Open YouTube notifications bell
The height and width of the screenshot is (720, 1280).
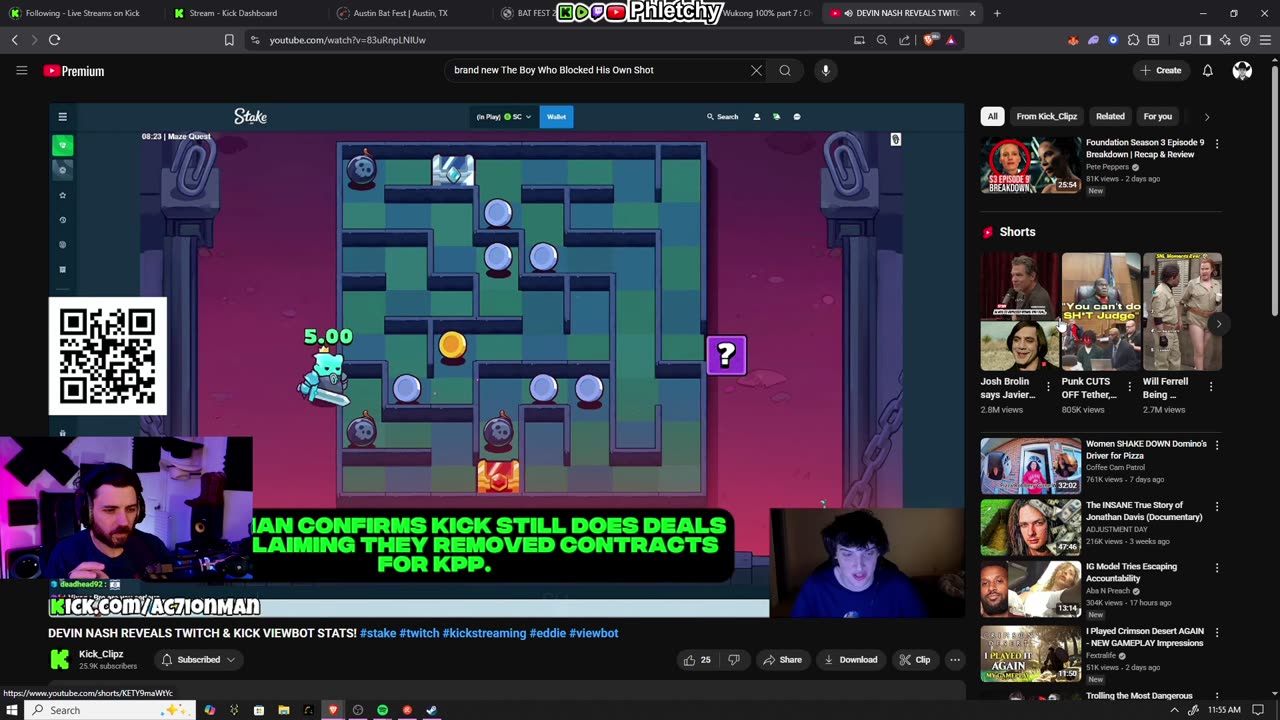[x=1207, y=70]
